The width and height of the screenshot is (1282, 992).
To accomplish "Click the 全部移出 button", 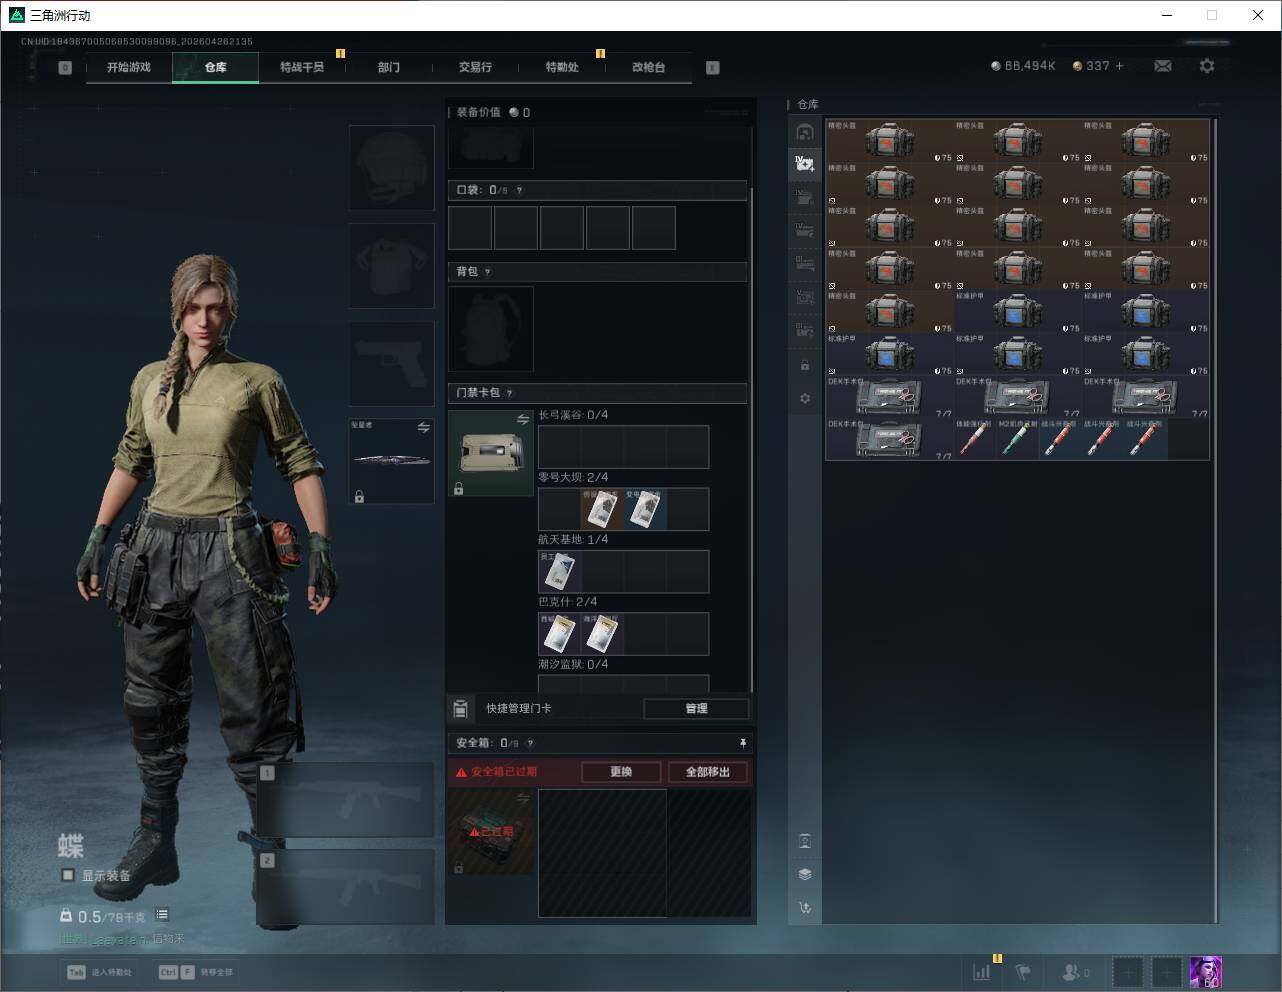I will [x=707, y=772].
